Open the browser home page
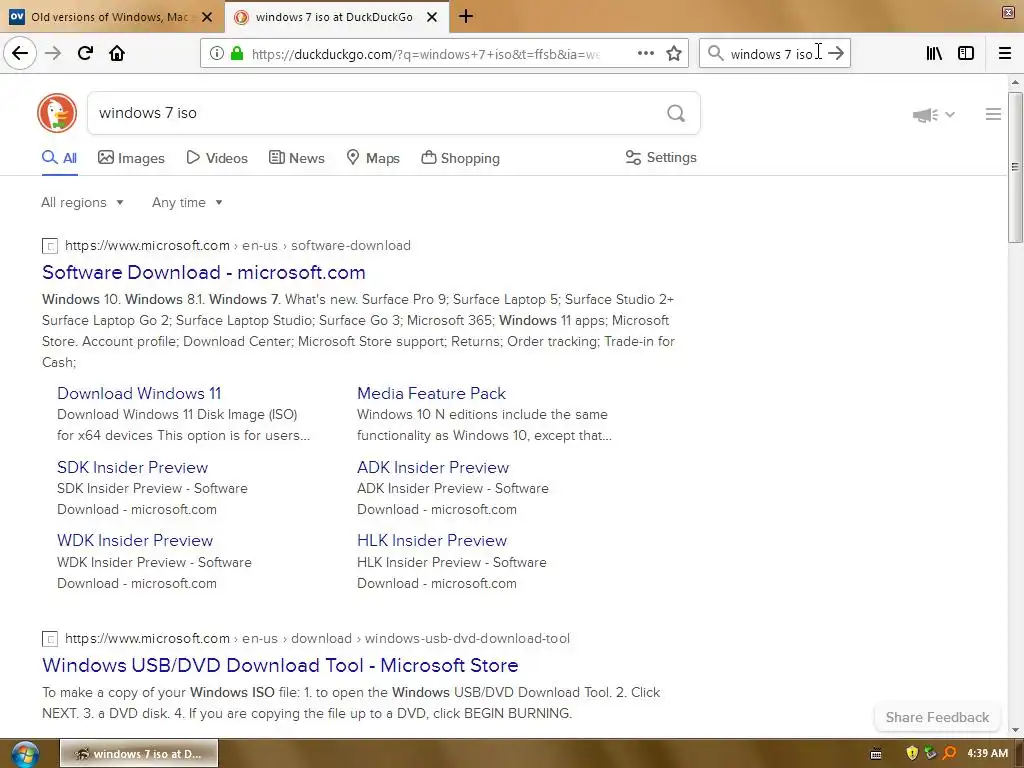The width and height of the screenshot is (1024, 768). tap(117, 53)
